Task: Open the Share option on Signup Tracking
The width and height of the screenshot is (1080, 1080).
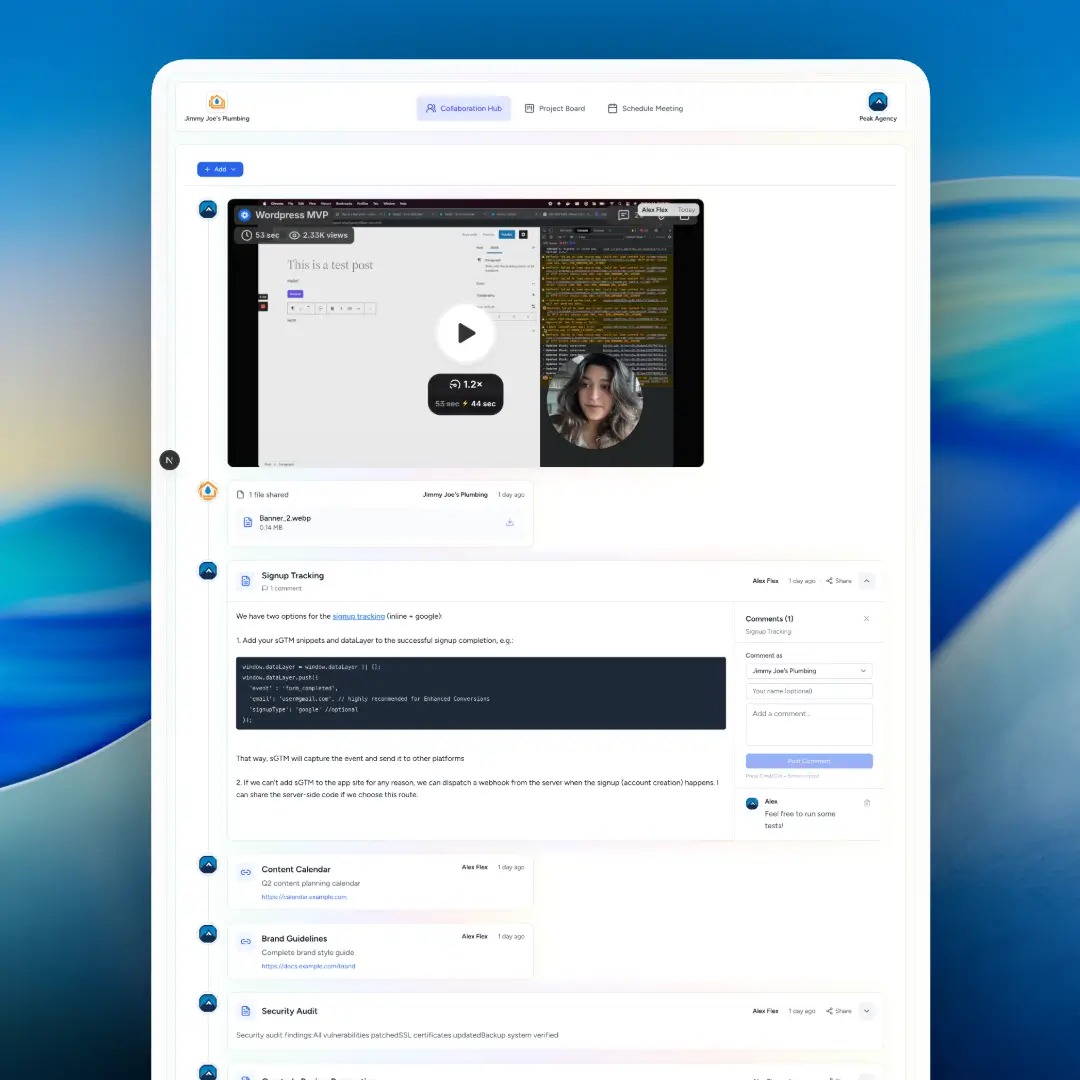Action: [x=838, y=581]
